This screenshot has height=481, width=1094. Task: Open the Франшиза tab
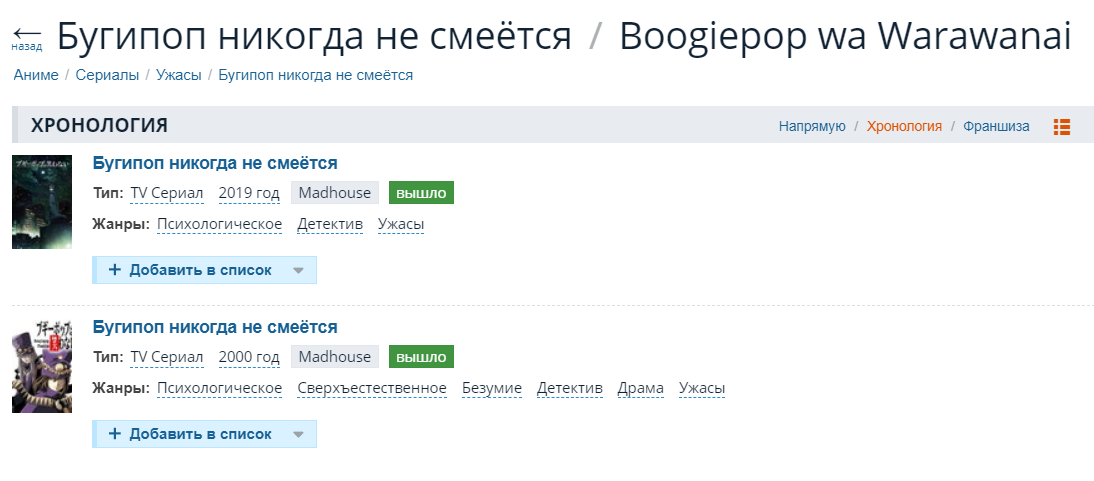tap(996, 126)
